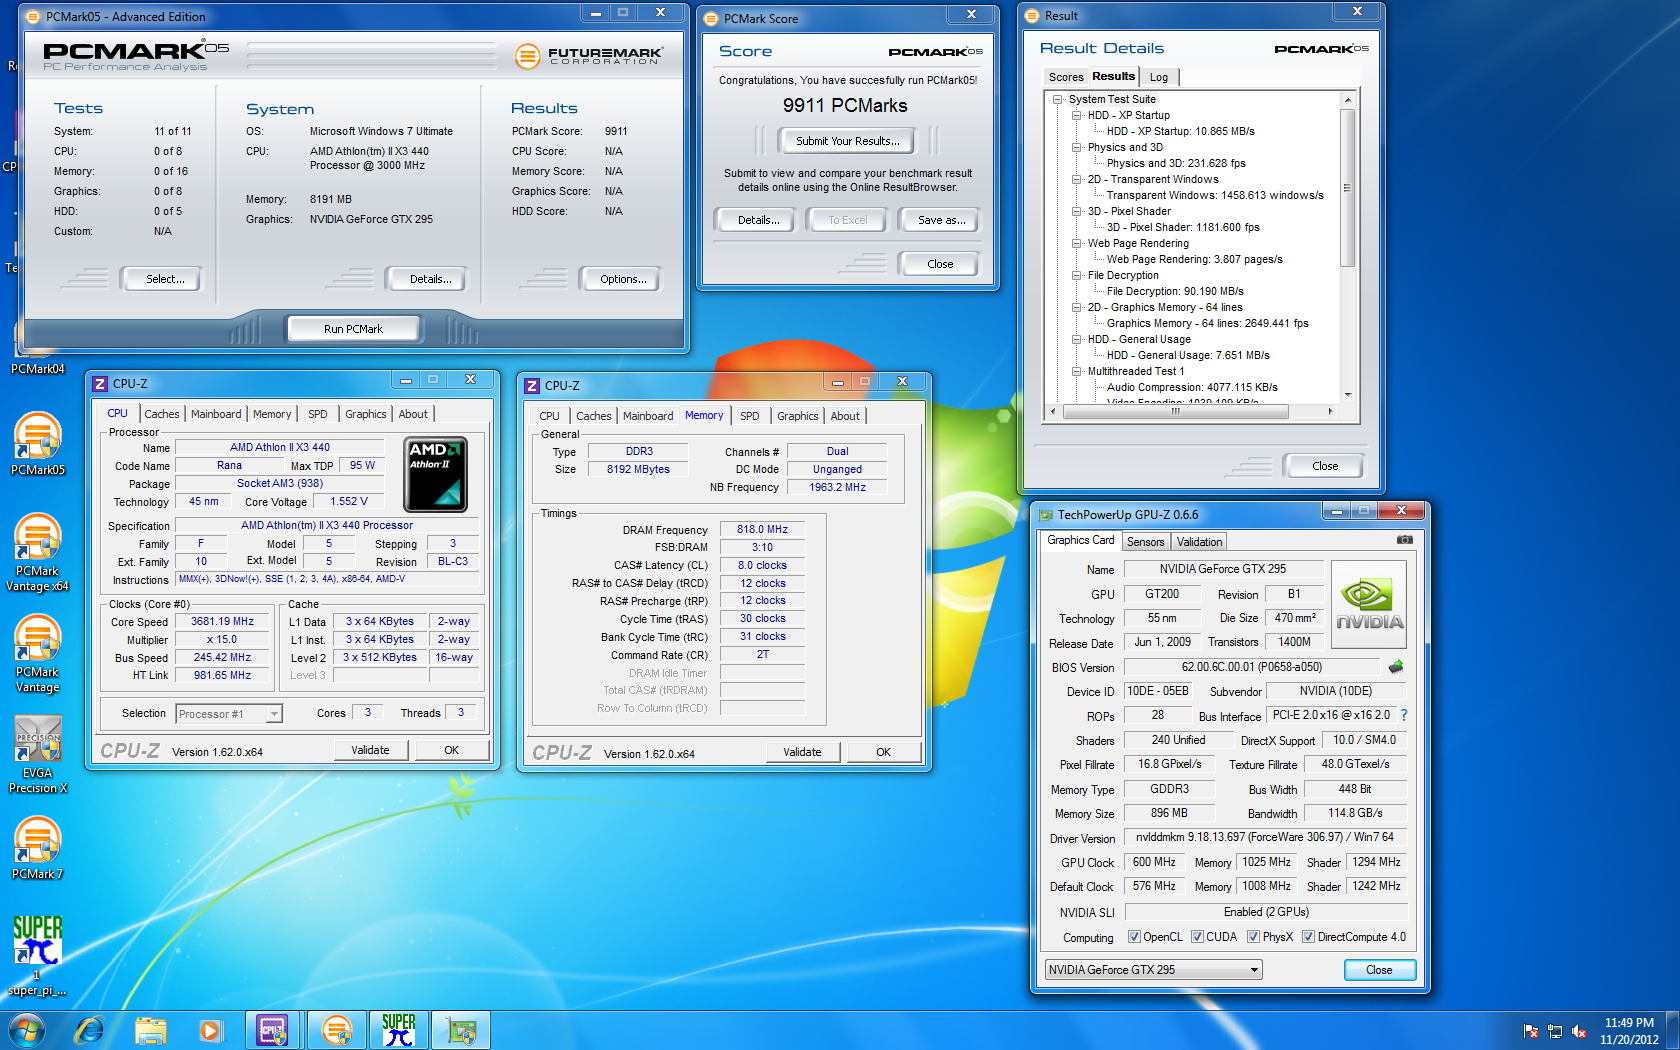1680x1050 pixels.
Task: Click Details button in PCMark Score window
Action: pyautogui.click(x=757, y=220)
